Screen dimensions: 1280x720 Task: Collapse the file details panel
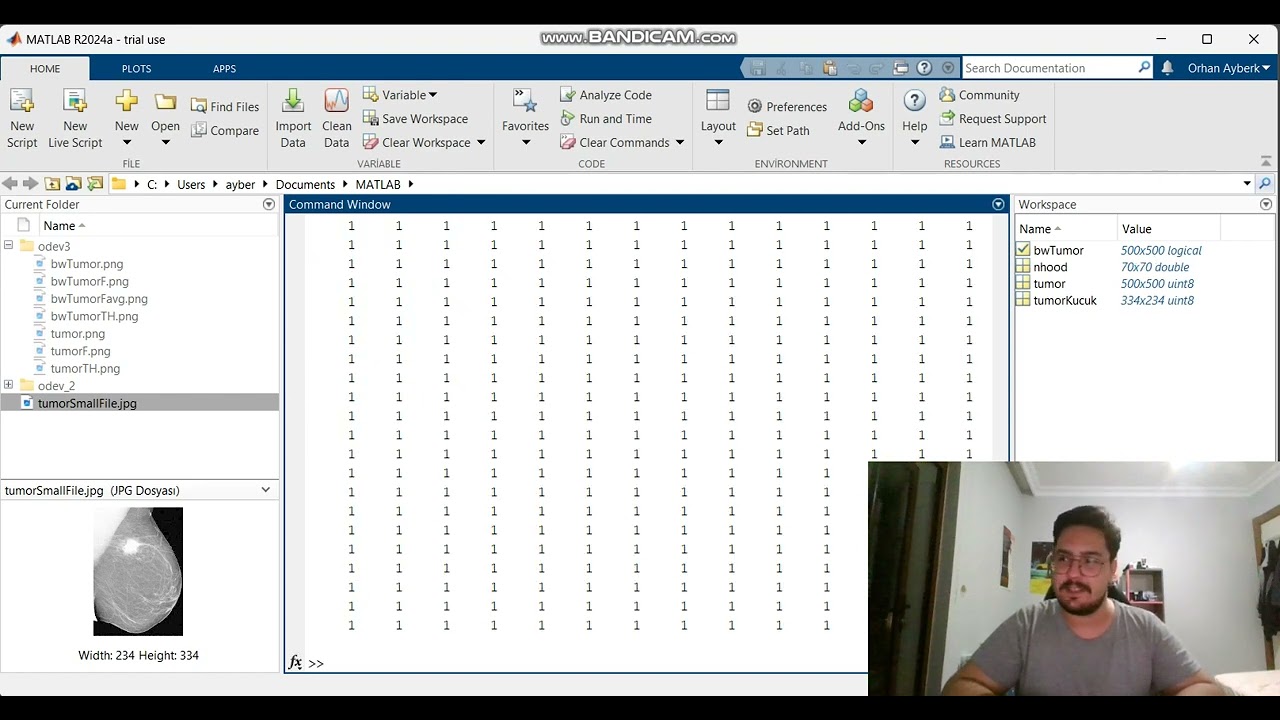tap(266, 490)
